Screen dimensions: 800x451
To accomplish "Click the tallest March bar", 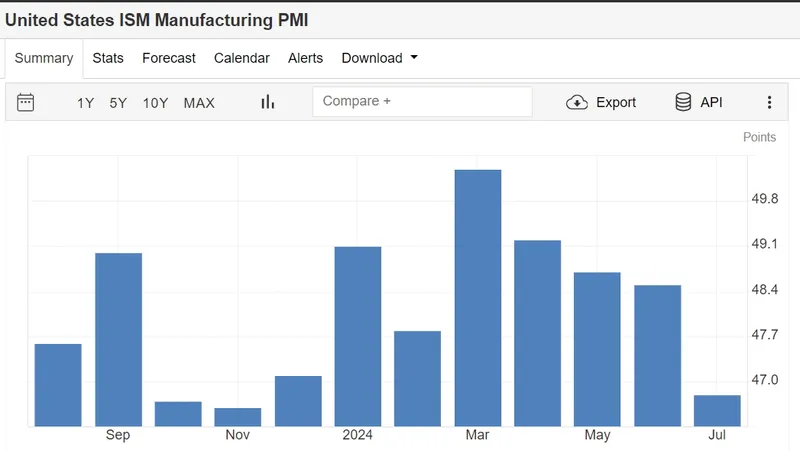I will pos(477,298).
